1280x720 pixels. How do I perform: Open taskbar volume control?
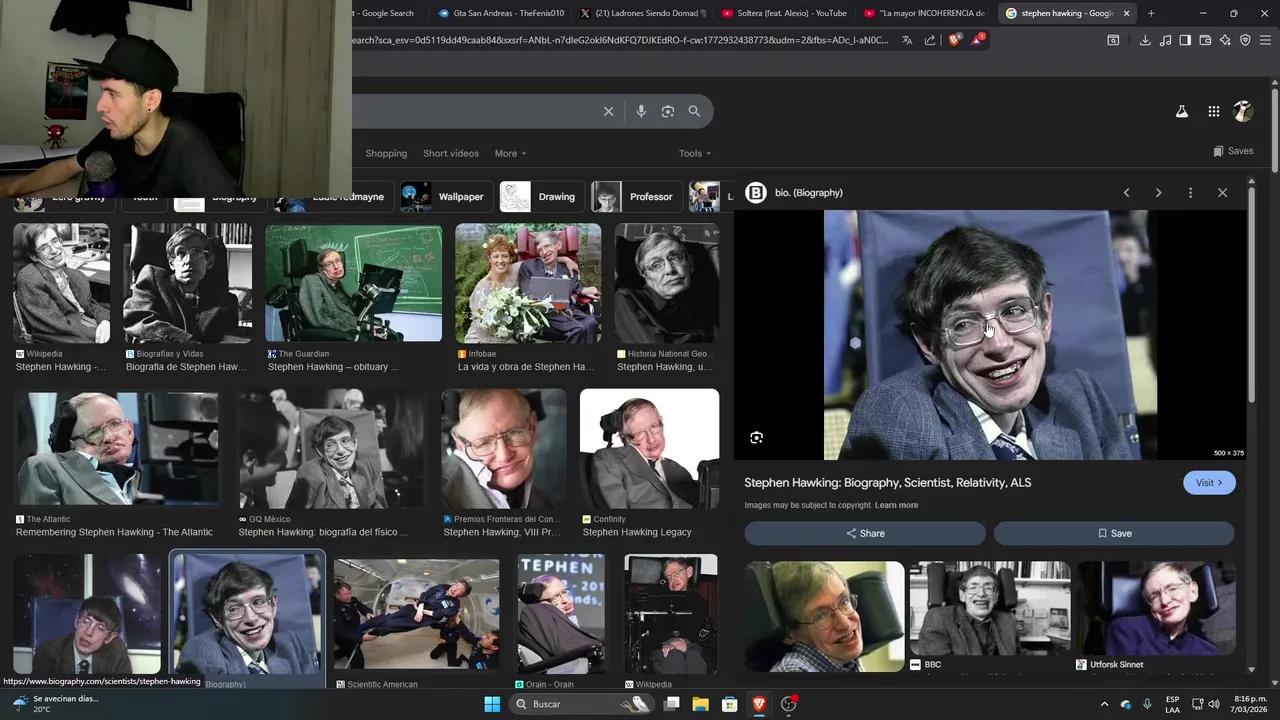pyautogui.click(x=1214, y=704)
